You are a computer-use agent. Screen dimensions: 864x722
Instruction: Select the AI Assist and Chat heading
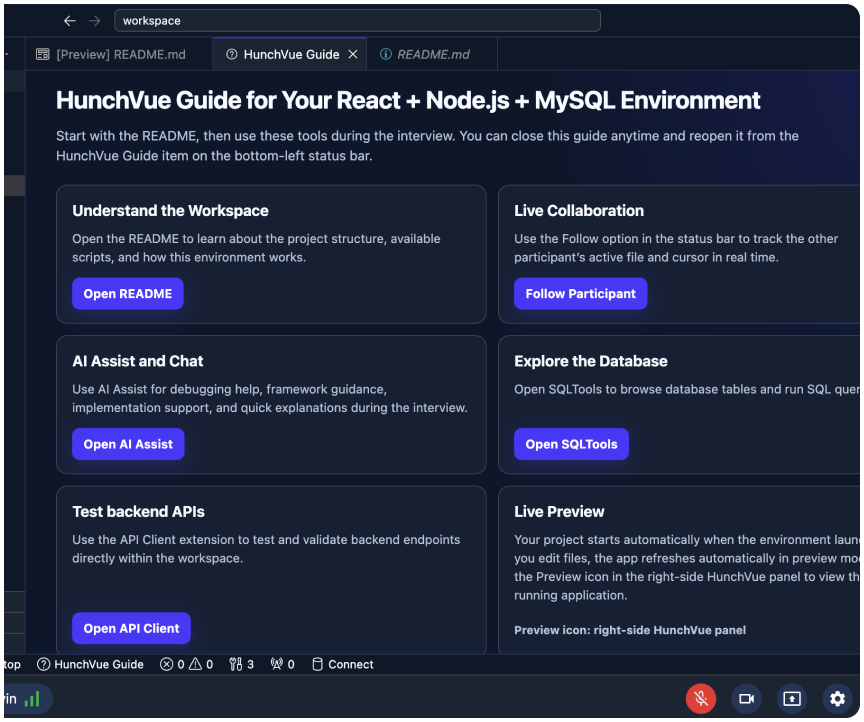click(x=138, y=361)
